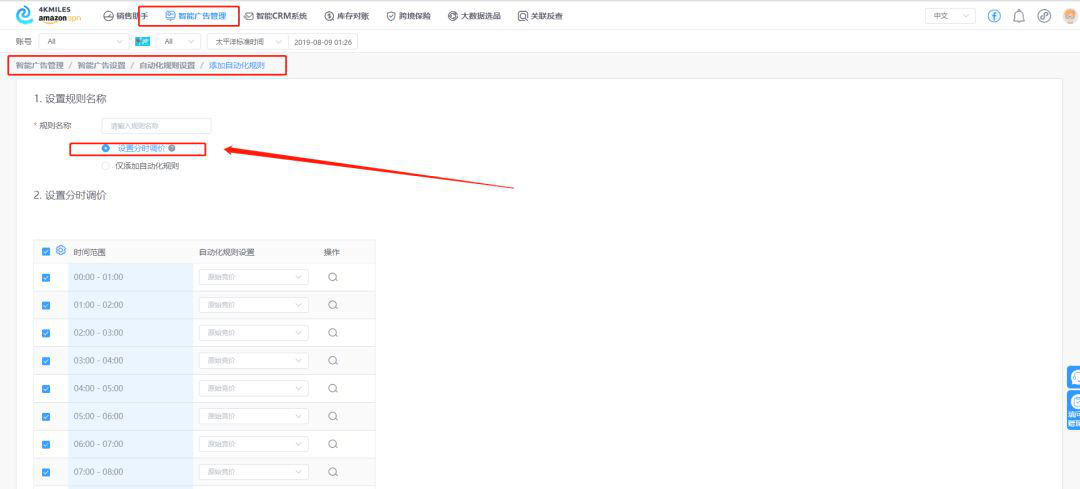Expand the 太平洋标准时间 timezone dropdown
Image resolution: width=1080 pixels, height=489 pixels.
pos(245,42)
